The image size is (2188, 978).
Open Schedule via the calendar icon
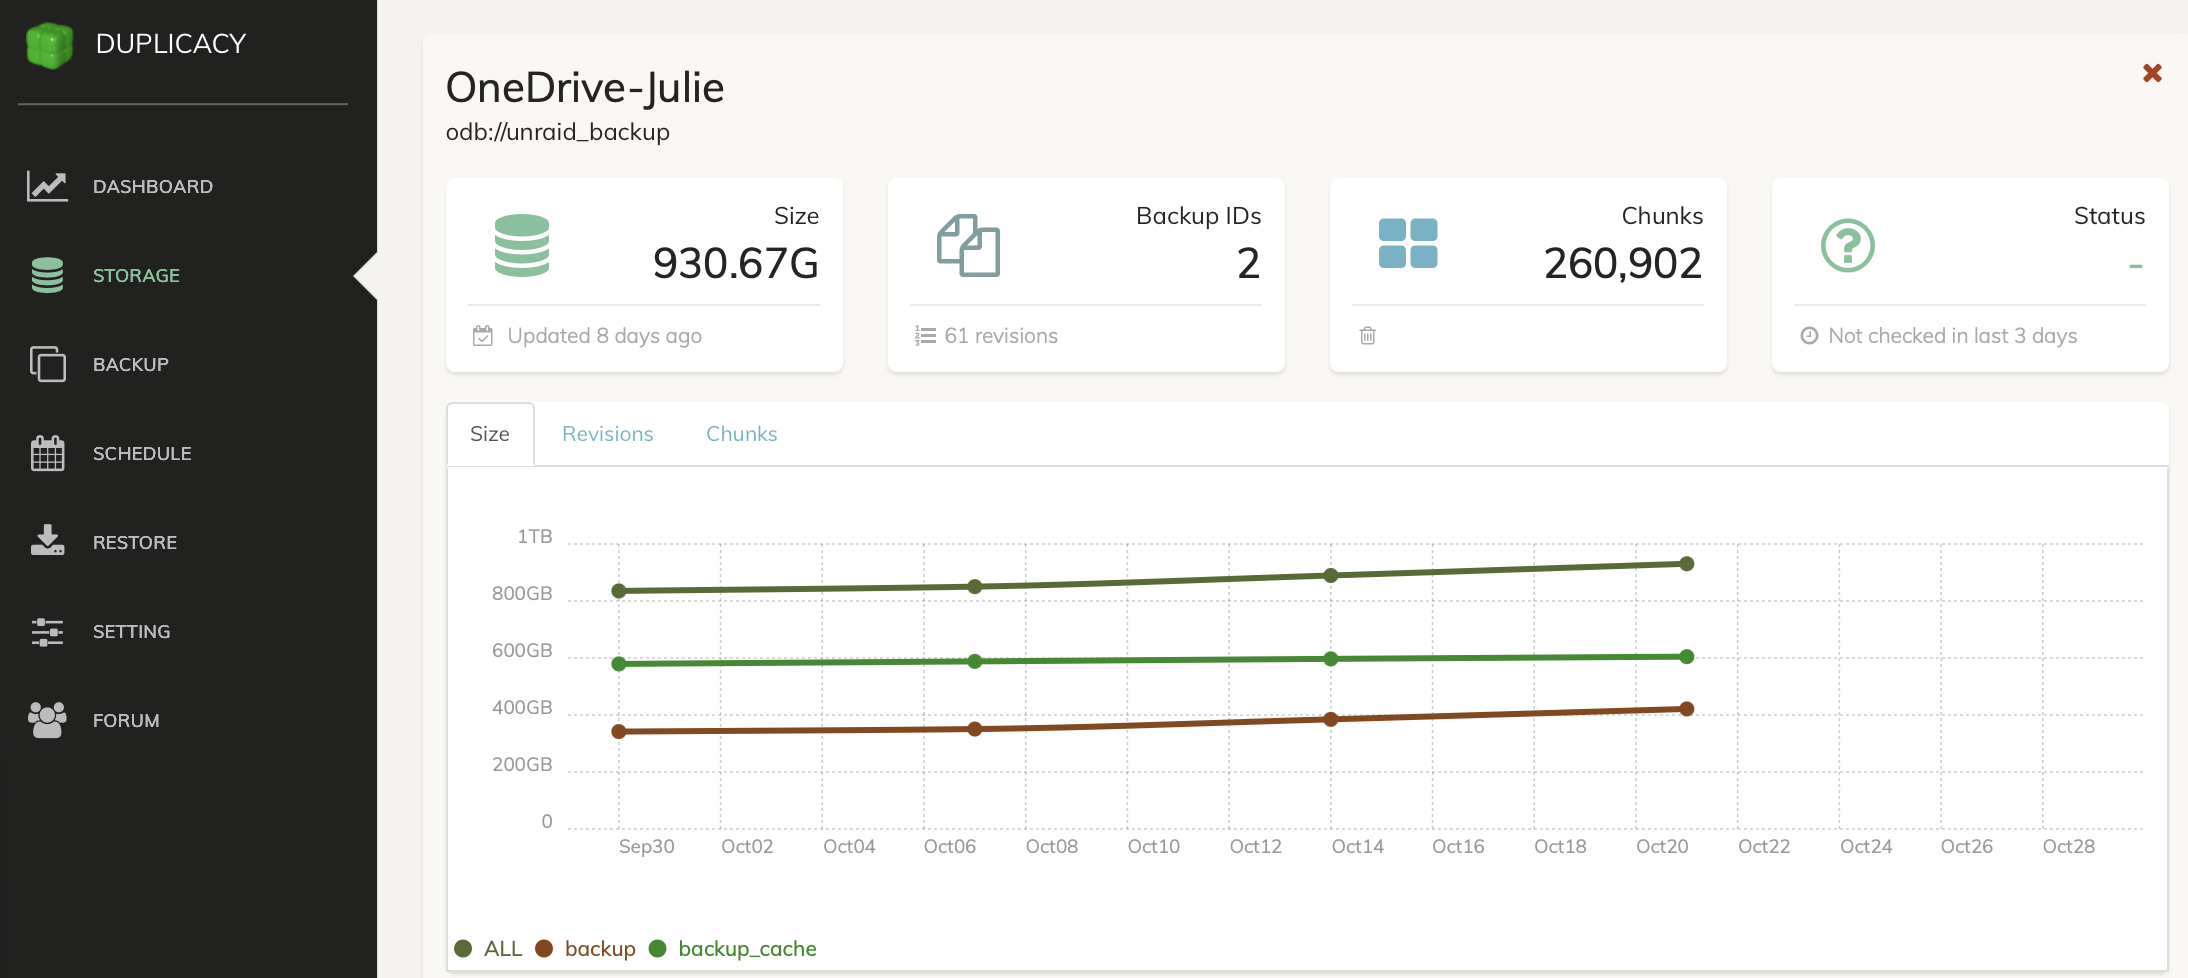click(47, 453)
